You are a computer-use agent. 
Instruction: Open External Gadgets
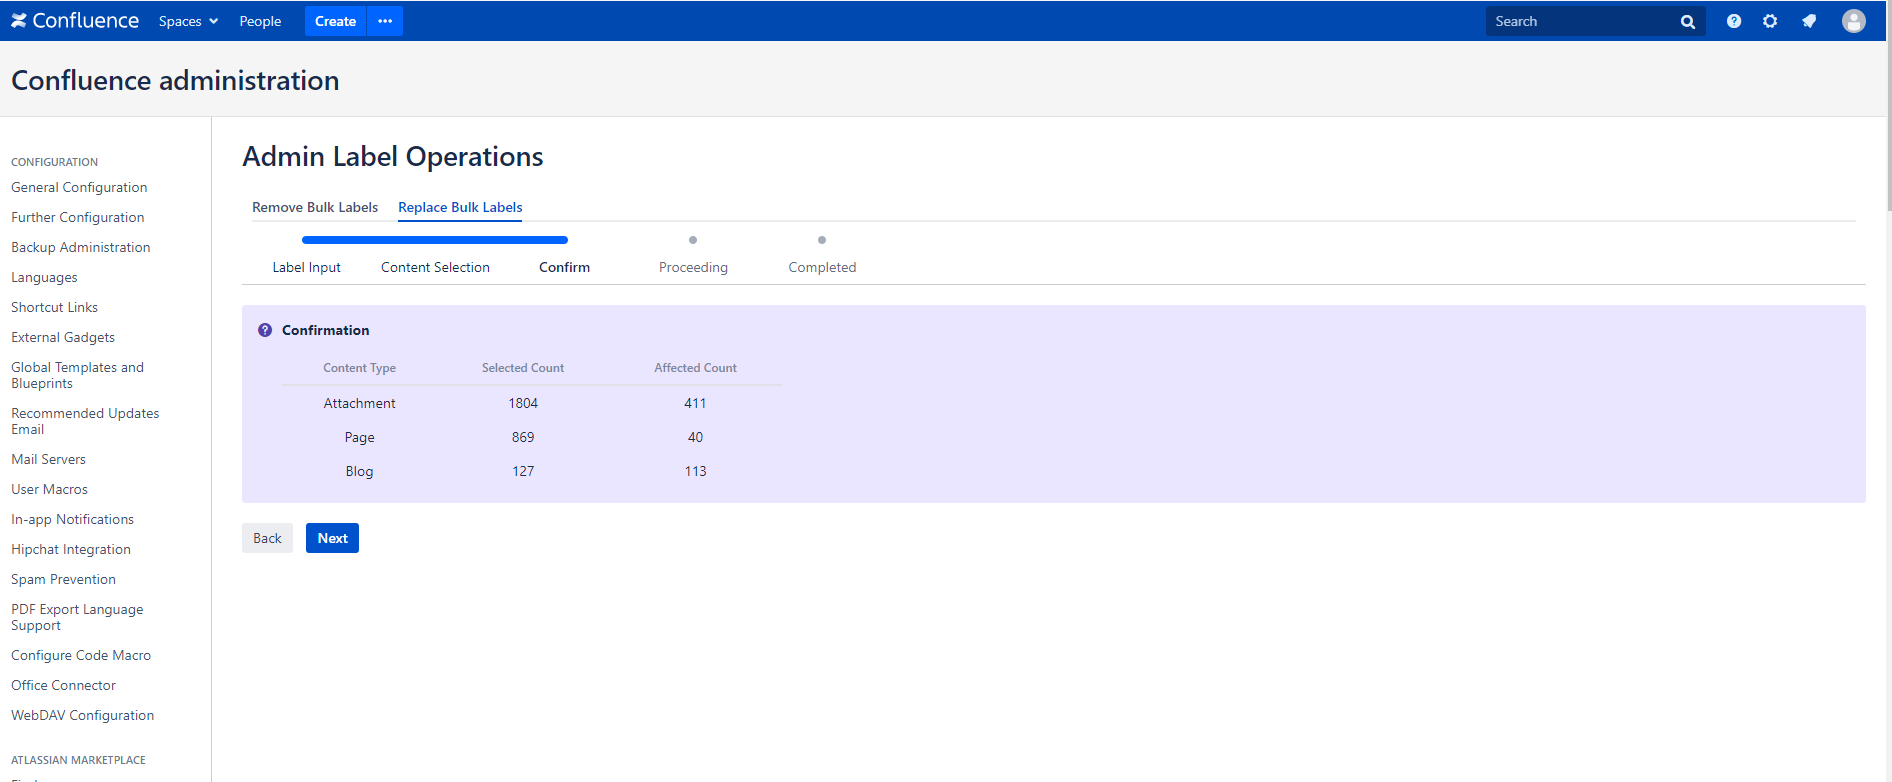coord(63,337)
